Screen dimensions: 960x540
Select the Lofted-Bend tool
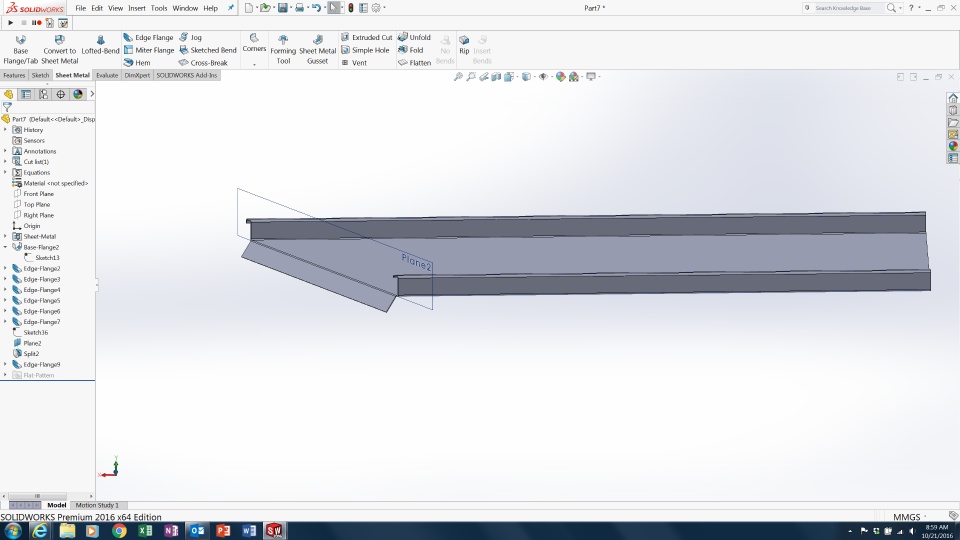[x=100, y=45]
